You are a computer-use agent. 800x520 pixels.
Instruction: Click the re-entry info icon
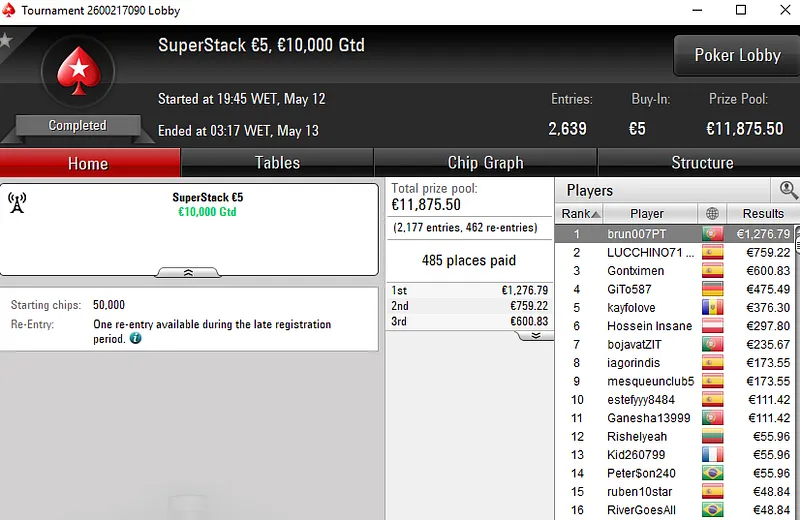pos(136,339)
